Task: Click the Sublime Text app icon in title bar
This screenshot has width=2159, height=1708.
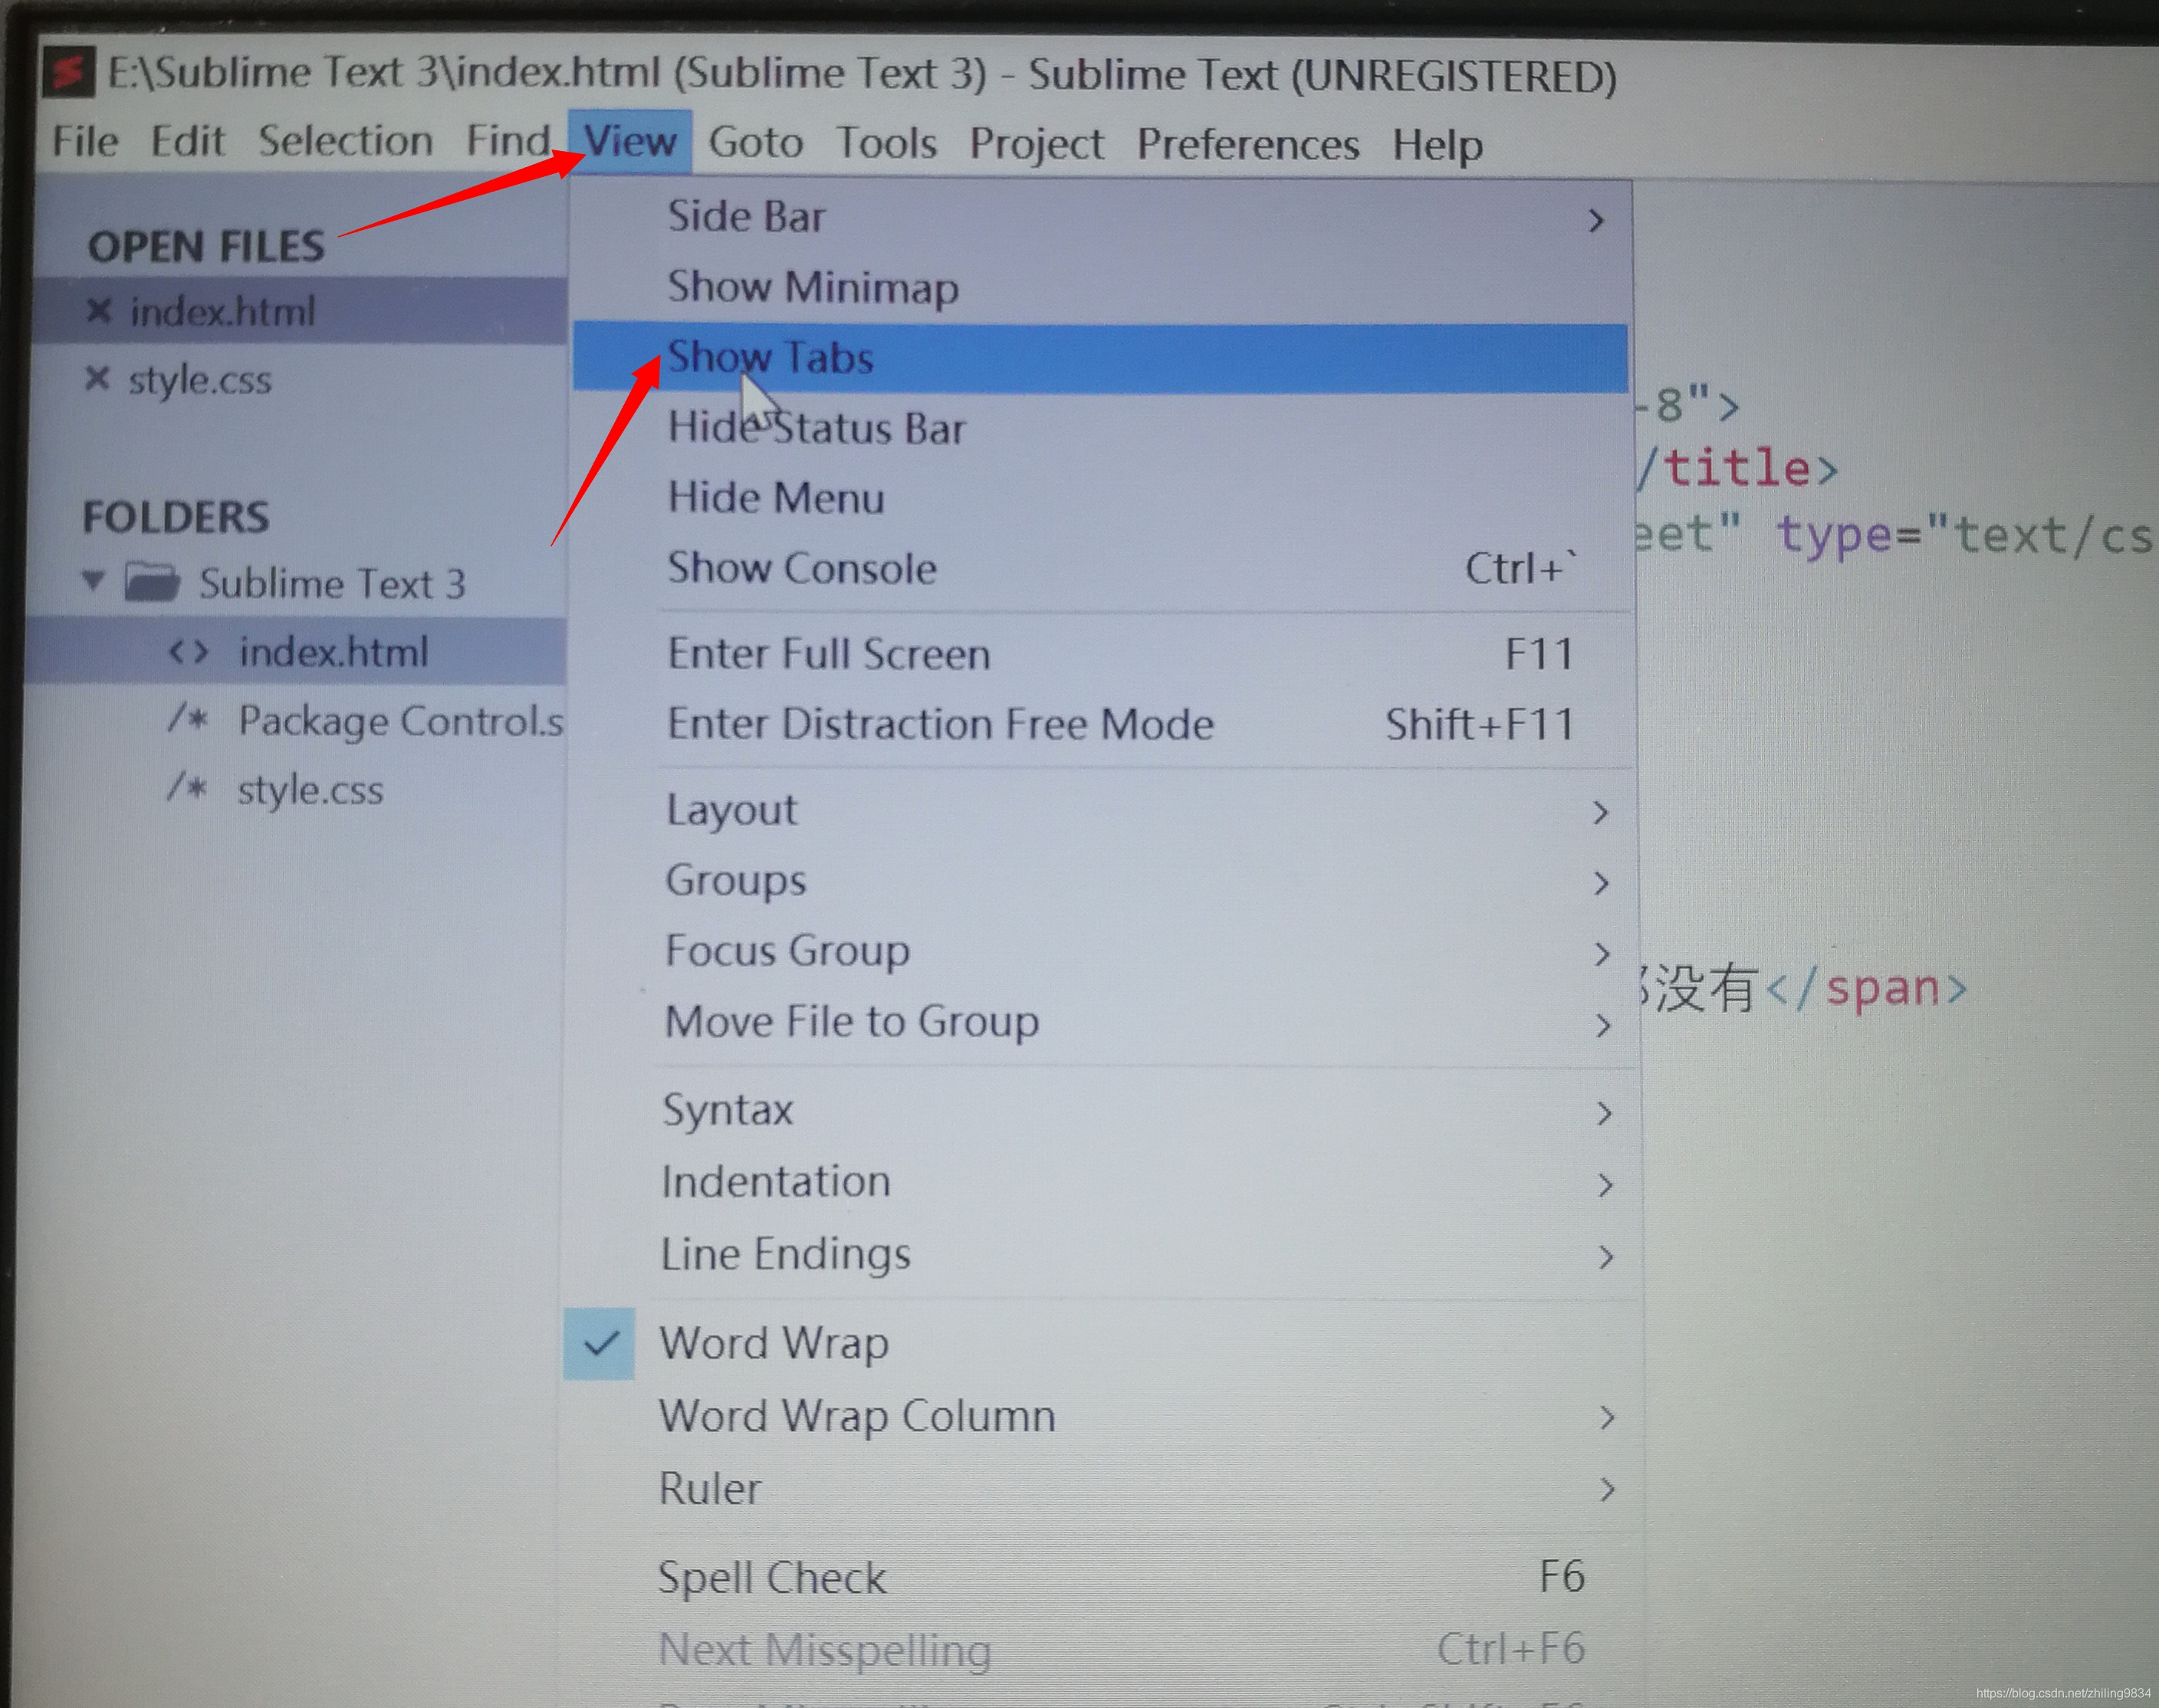Action: point(69,72)
